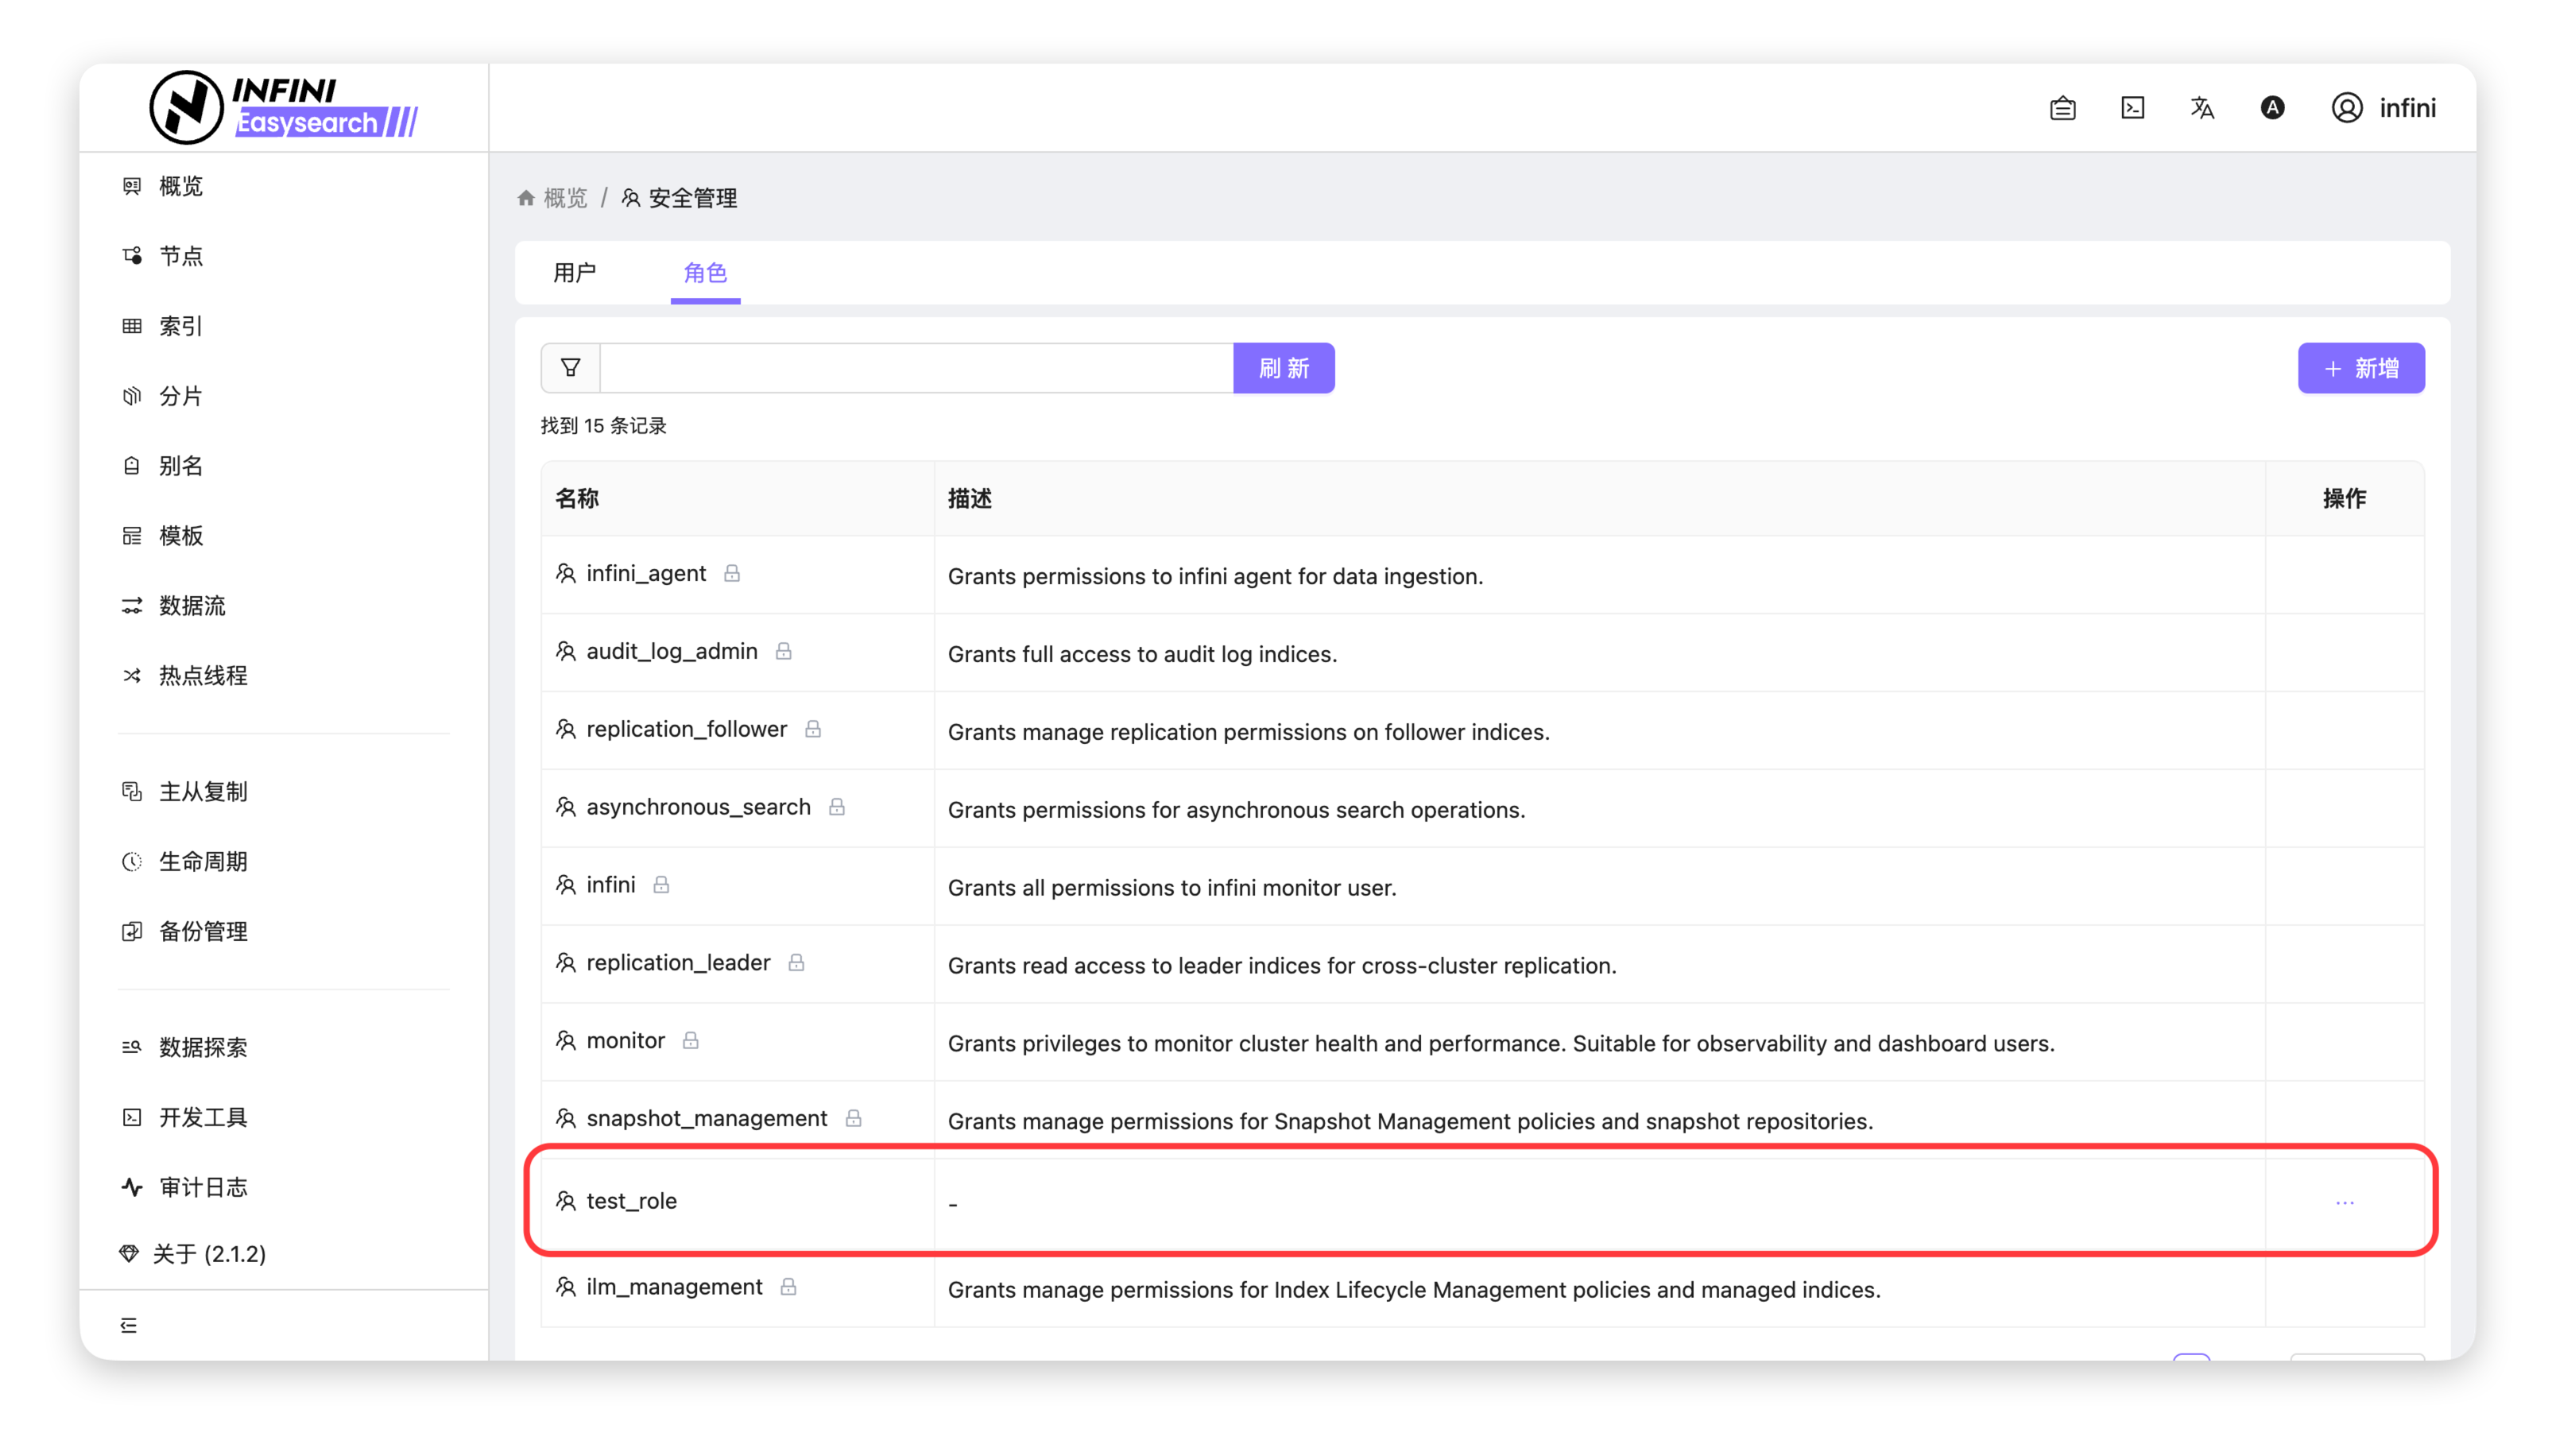2556x1456 pixels.
Task: Collapse the sidebar with bottom menu icon
Action: coord(129,1325)
